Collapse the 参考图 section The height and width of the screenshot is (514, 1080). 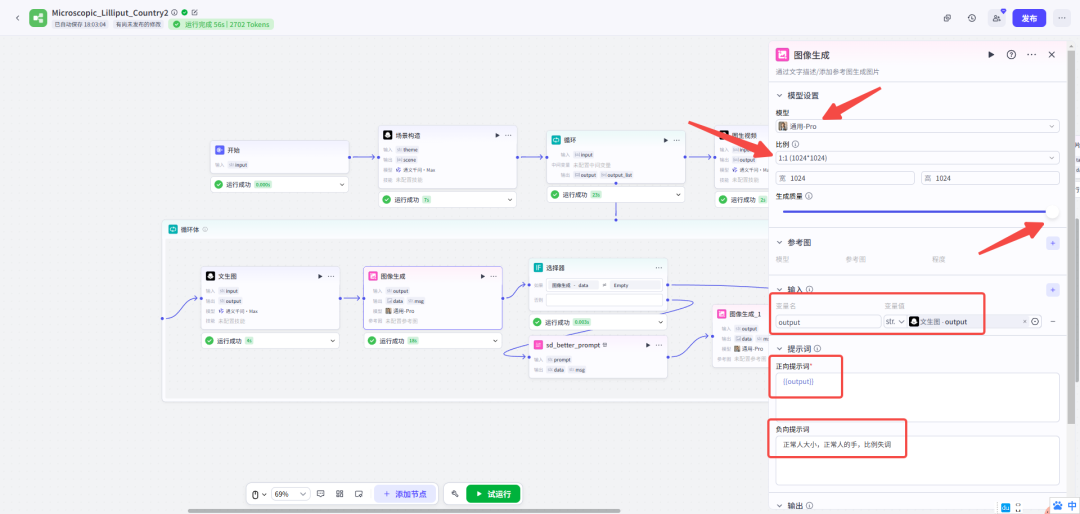pos(780,243)
